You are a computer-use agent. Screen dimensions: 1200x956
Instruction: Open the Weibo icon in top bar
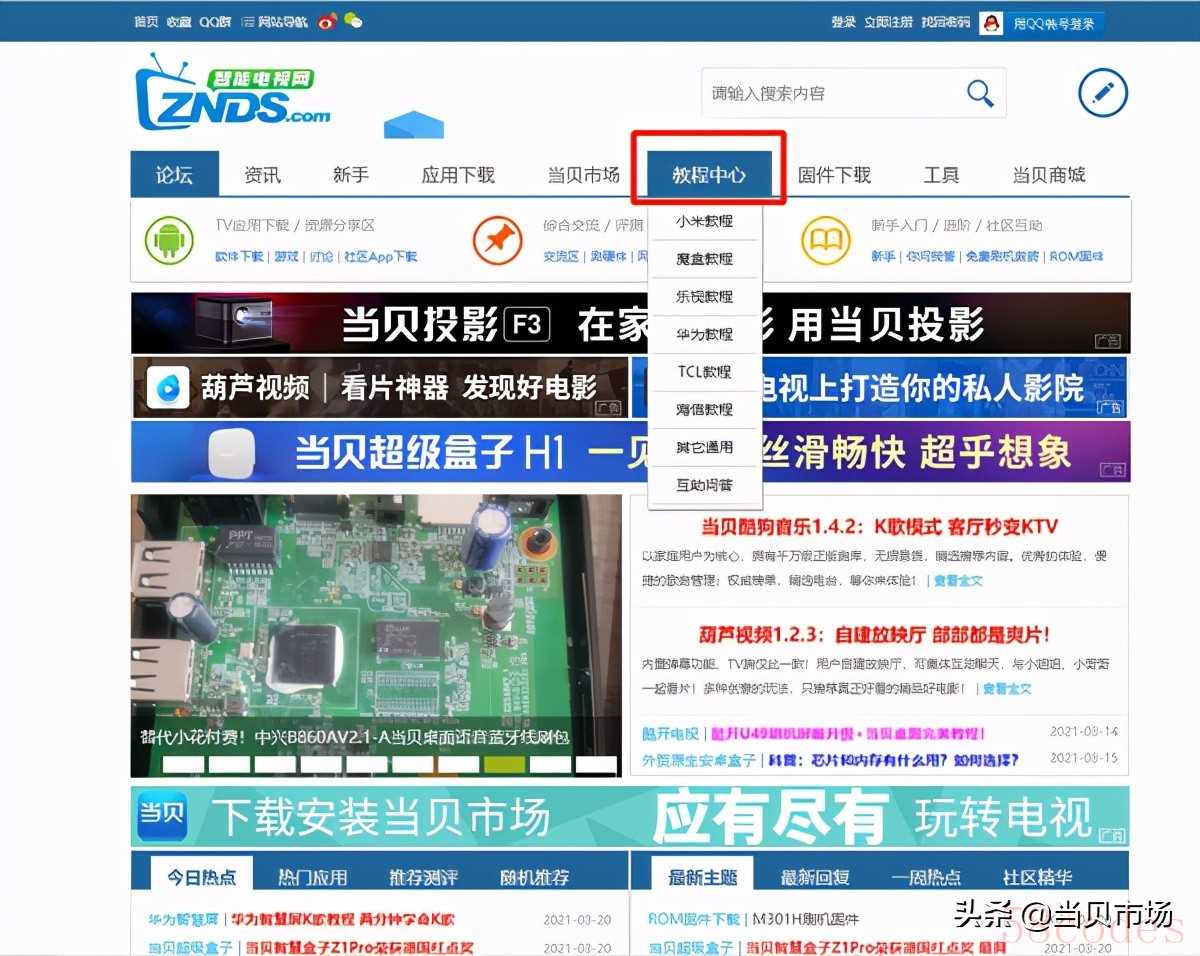click(x=327, y=21)
